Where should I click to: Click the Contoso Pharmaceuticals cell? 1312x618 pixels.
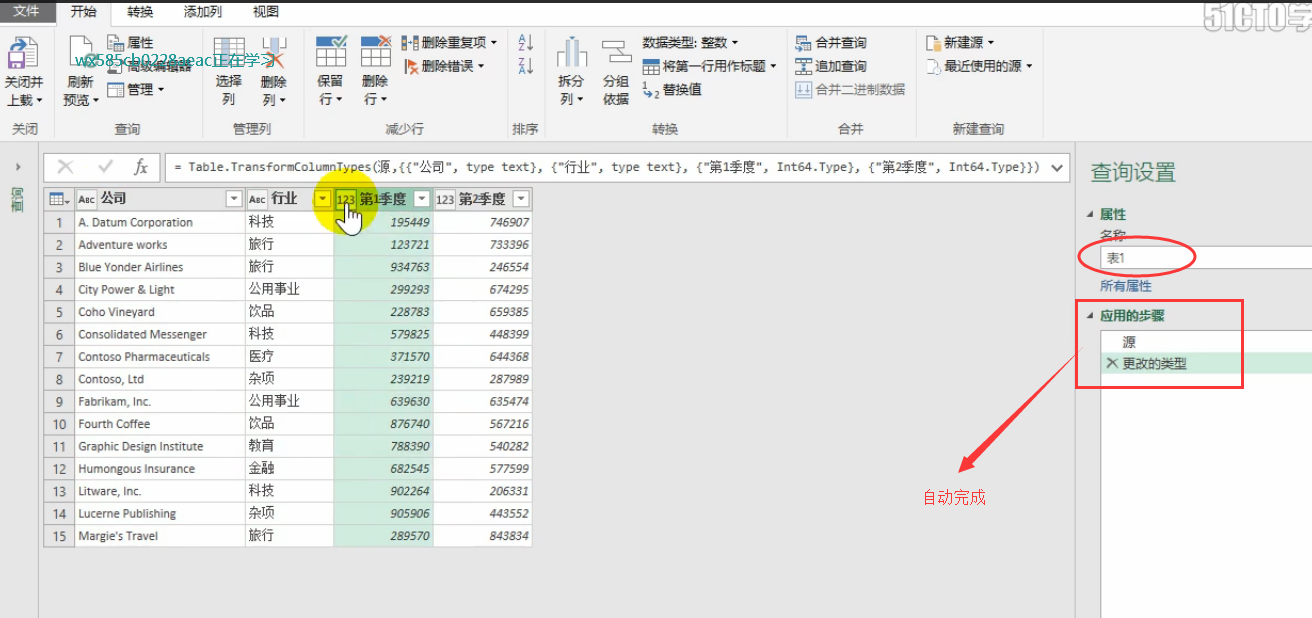(160, 357)
